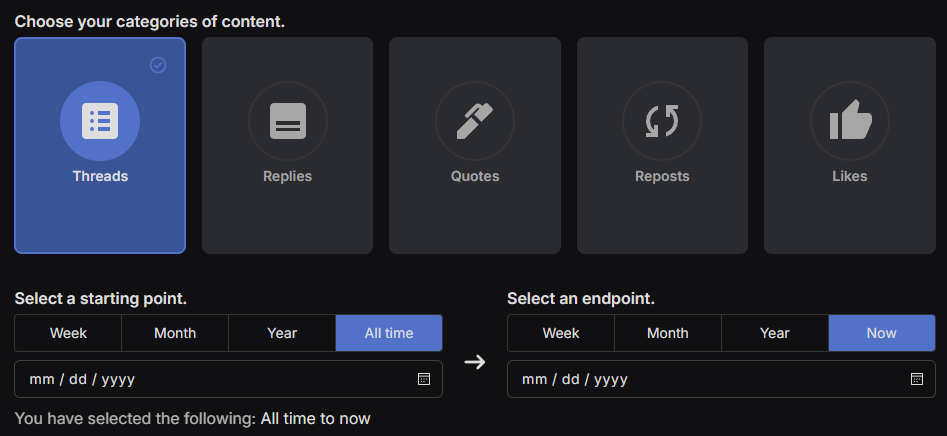This screenshot has width=947, height=436.
Task: Click the Reposts circular arrows icon
Action: tap(662, 121)
